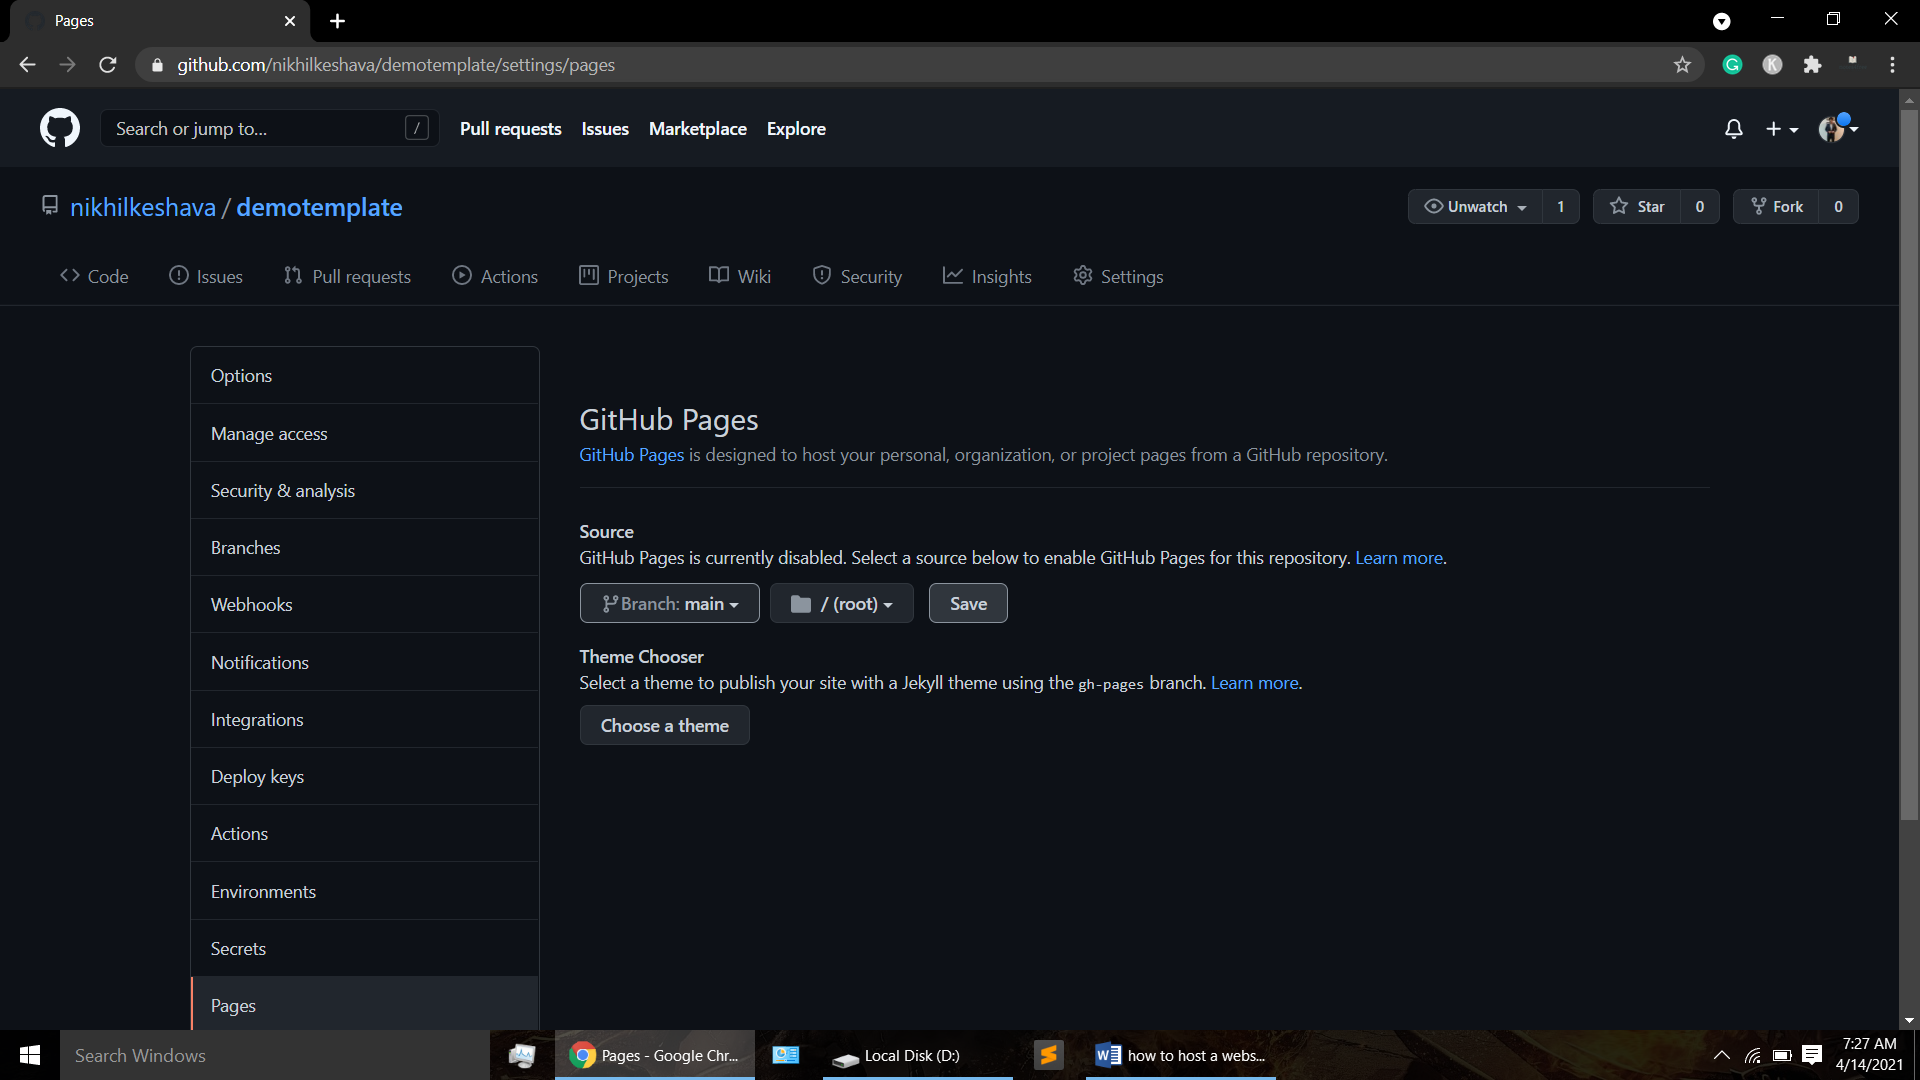Viewport: 1920px width, 1080px height.
Task: Open the user avatar menu
Action: [1838, 128]
